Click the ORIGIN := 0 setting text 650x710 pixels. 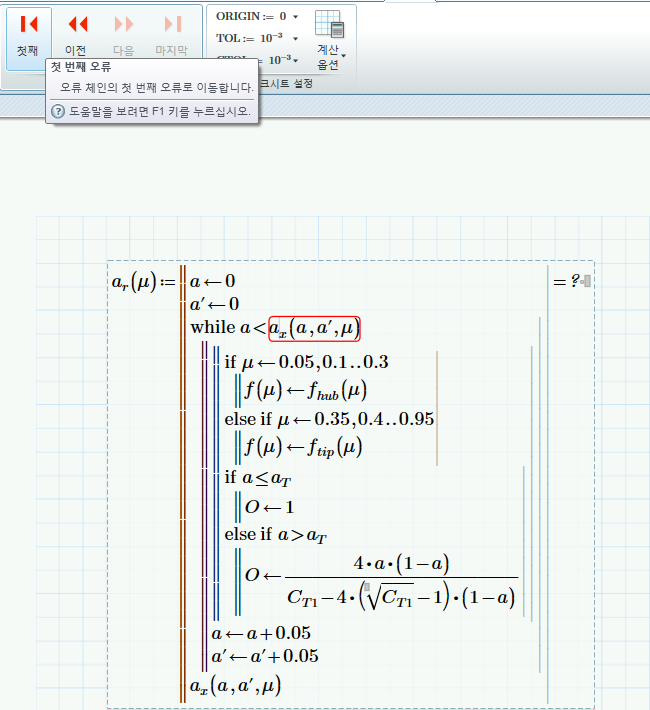[x=251, y=17]
